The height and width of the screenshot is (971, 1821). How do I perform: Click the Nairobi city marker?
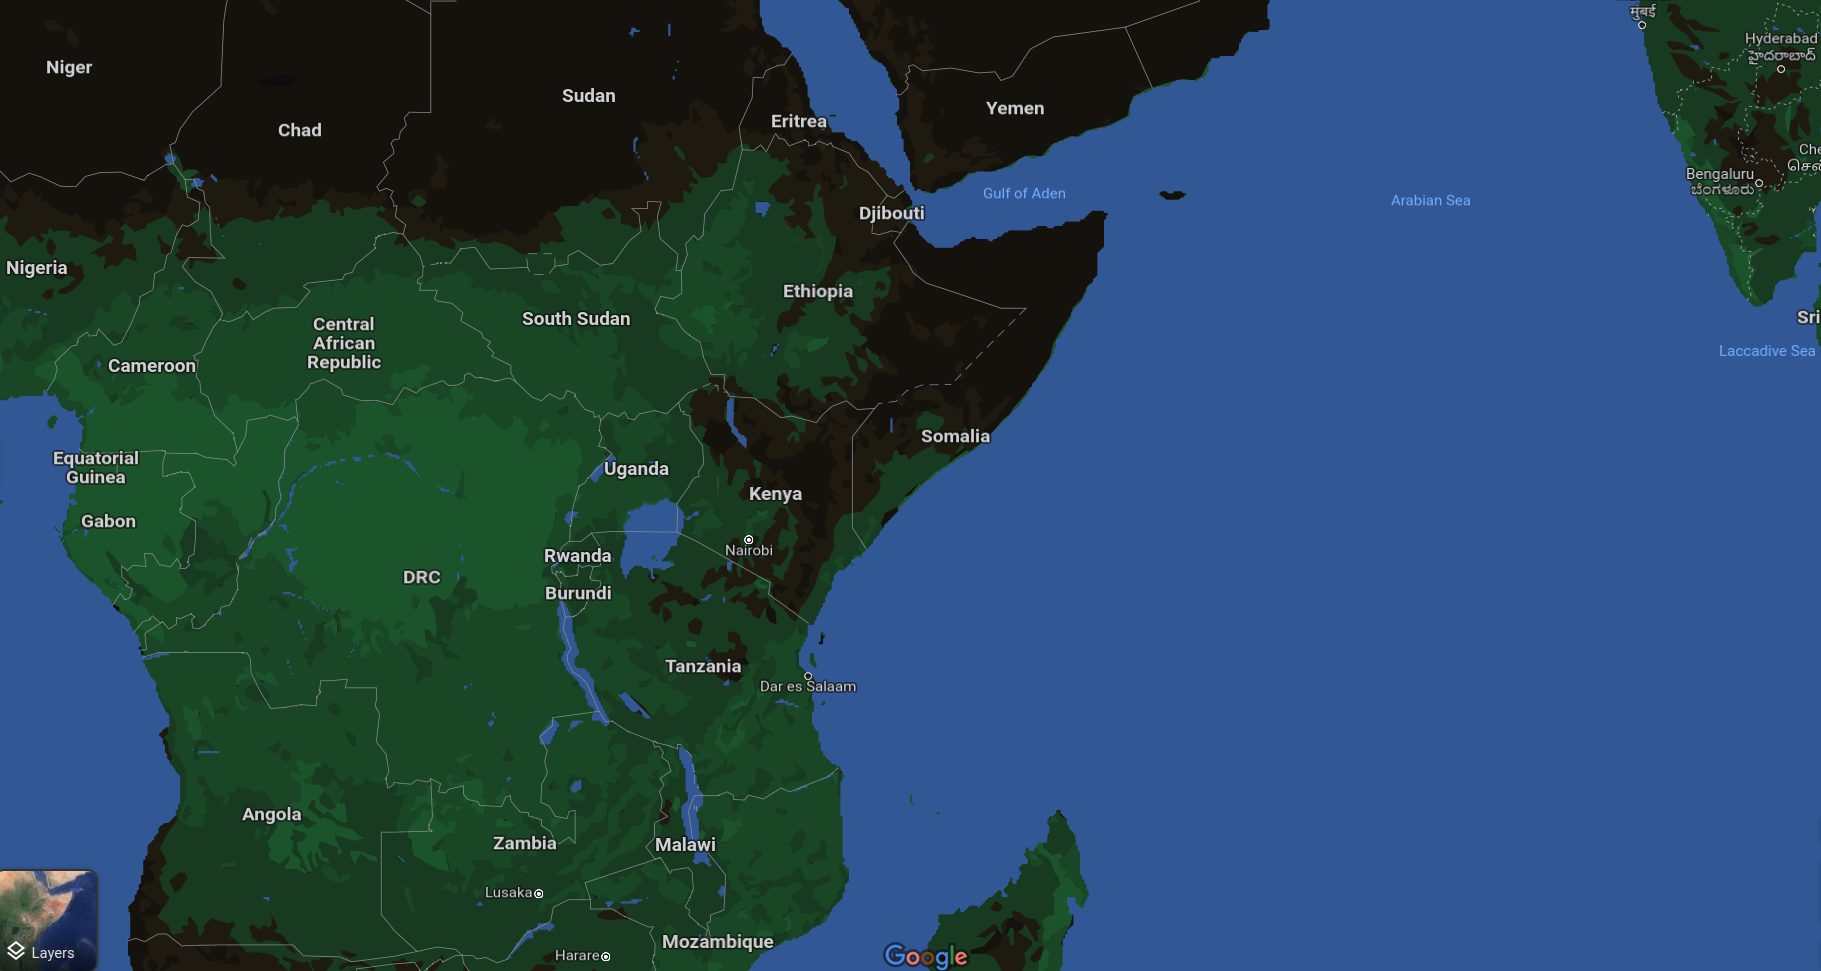point(748,540)
